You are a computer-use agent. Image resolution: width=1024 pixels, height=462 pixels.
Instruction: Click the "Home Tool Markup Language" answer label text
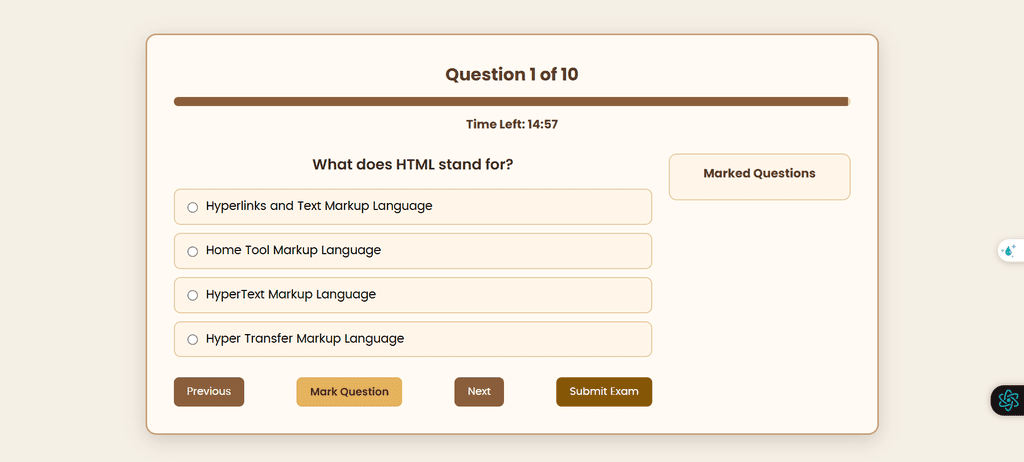(x=293, y=250)
